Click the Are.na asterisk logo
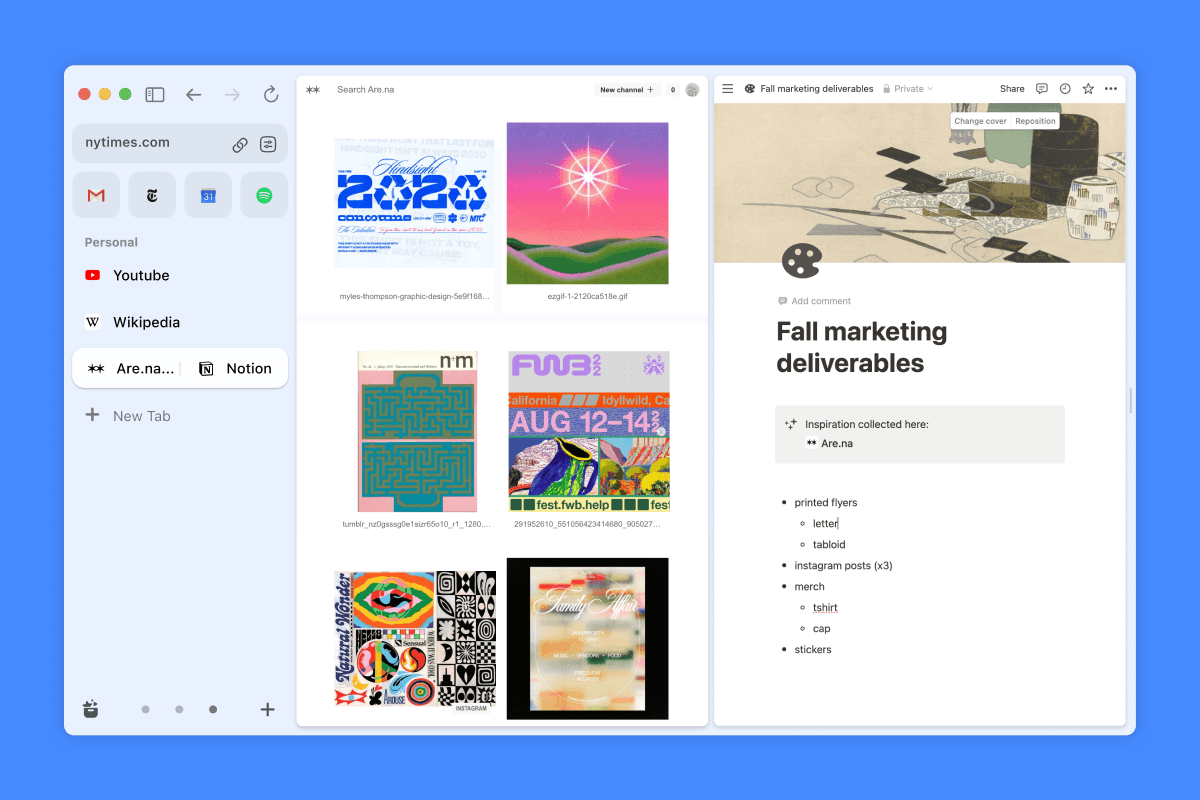Image resolution: width=1200 pixels, height=800 pixels. (313, 89)
